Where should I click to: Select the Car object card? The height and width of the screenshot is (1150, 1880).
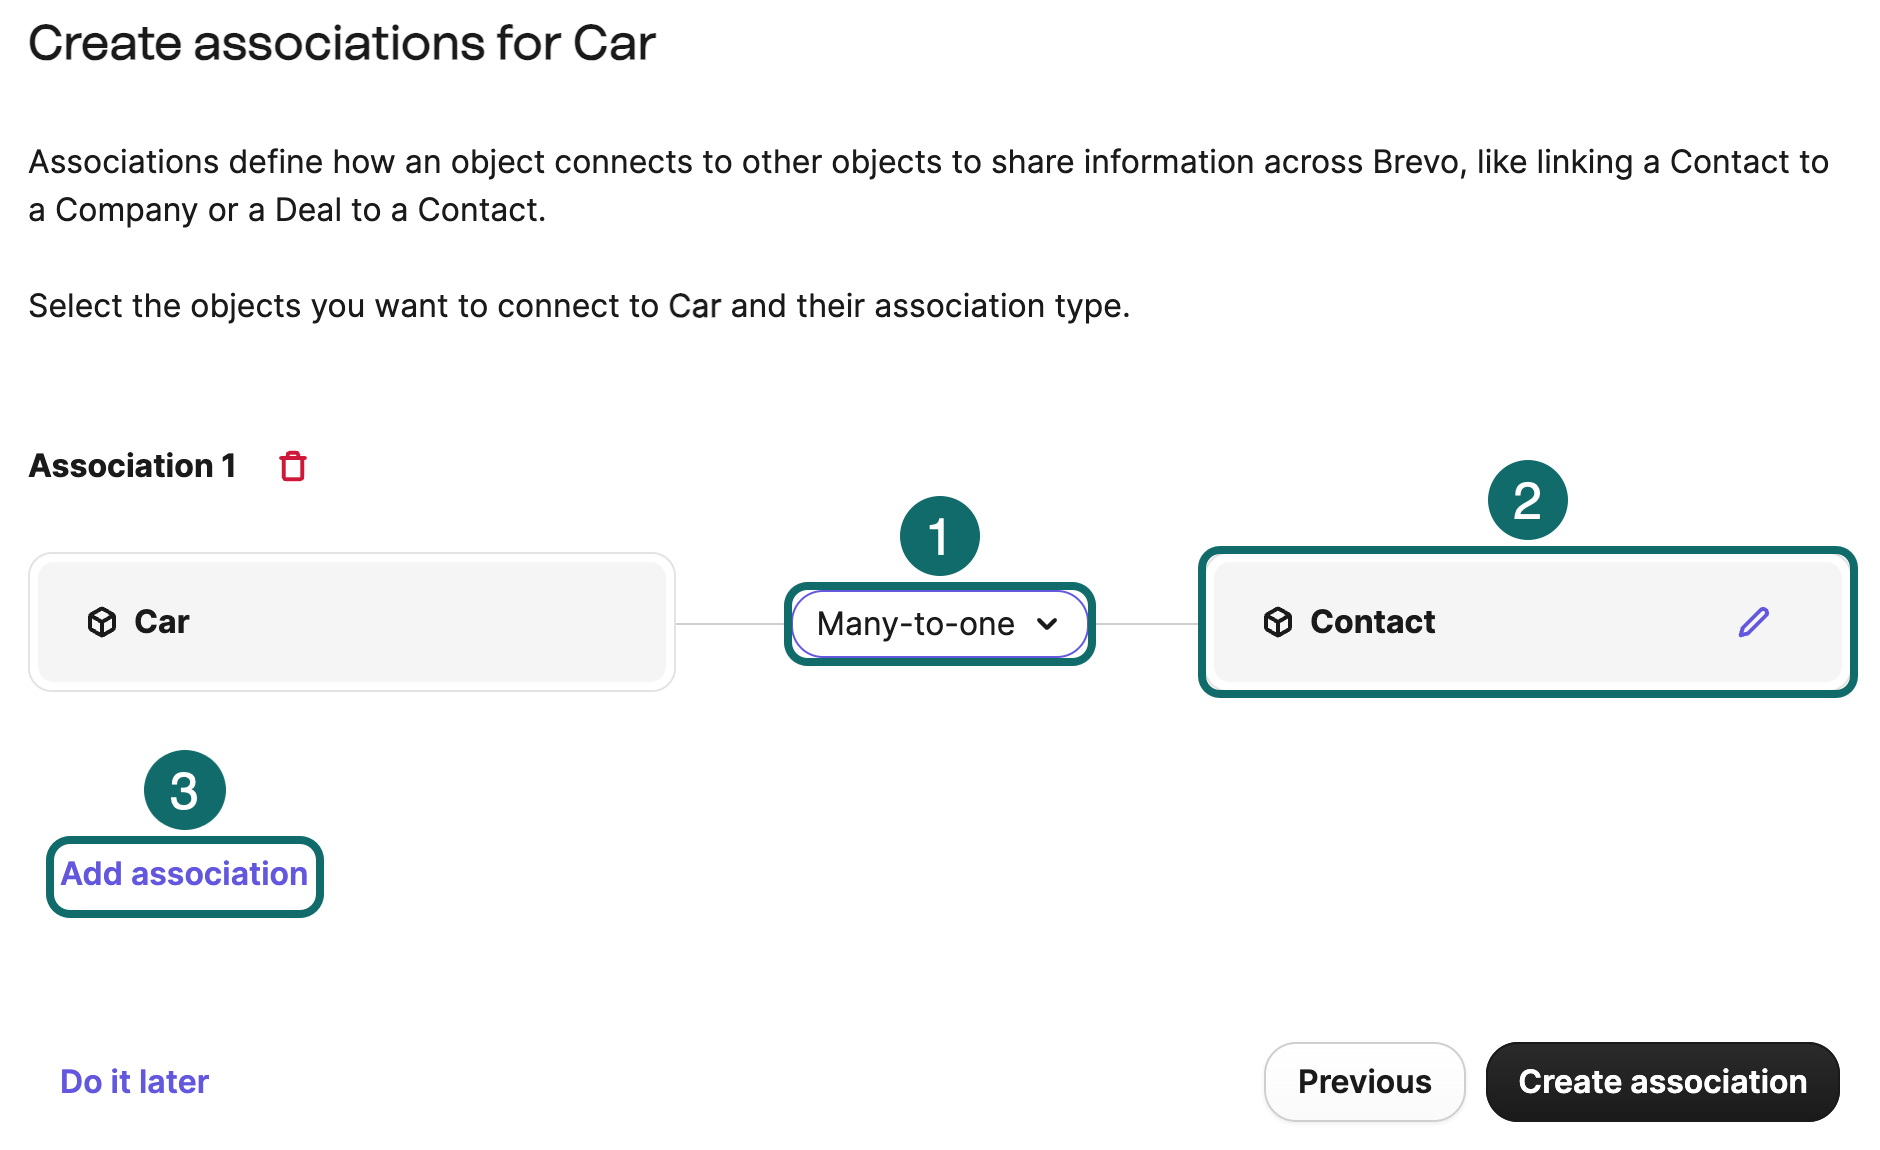pos(352,622)
